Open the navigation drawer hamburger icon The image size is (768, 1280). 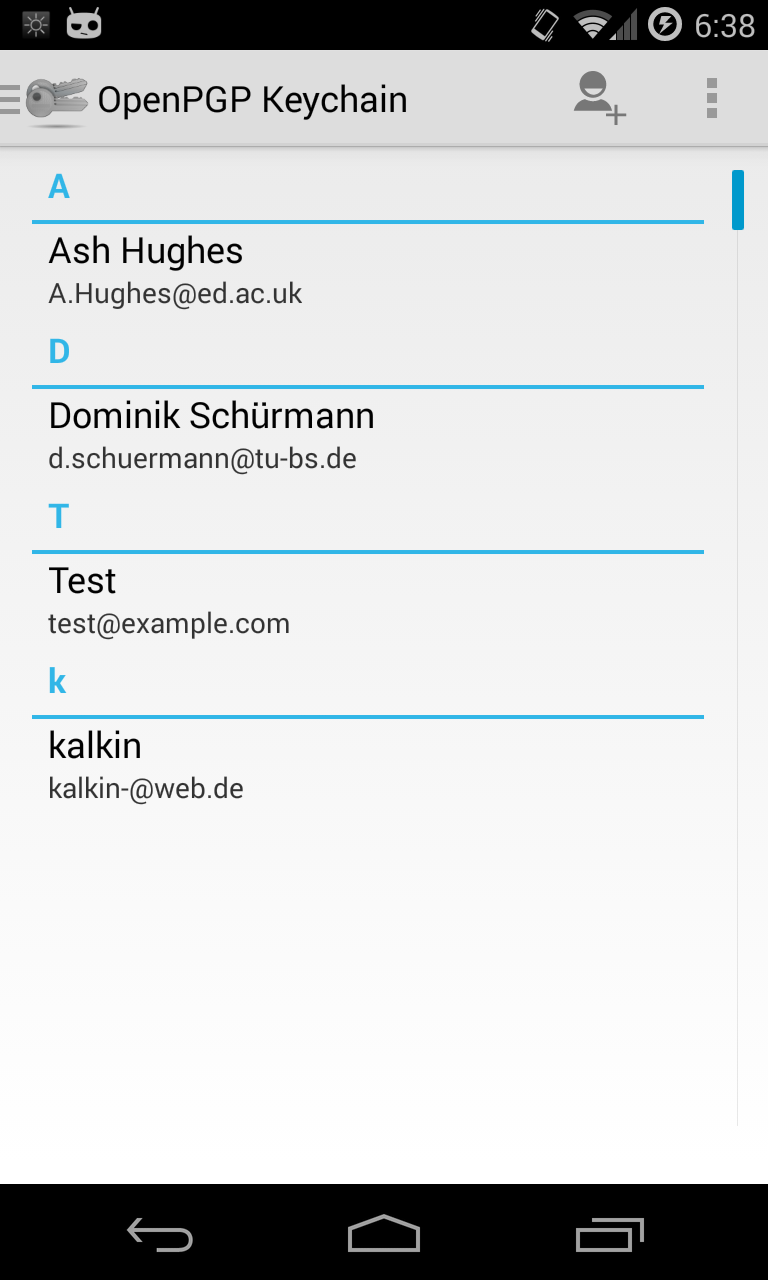pos(11,100)
